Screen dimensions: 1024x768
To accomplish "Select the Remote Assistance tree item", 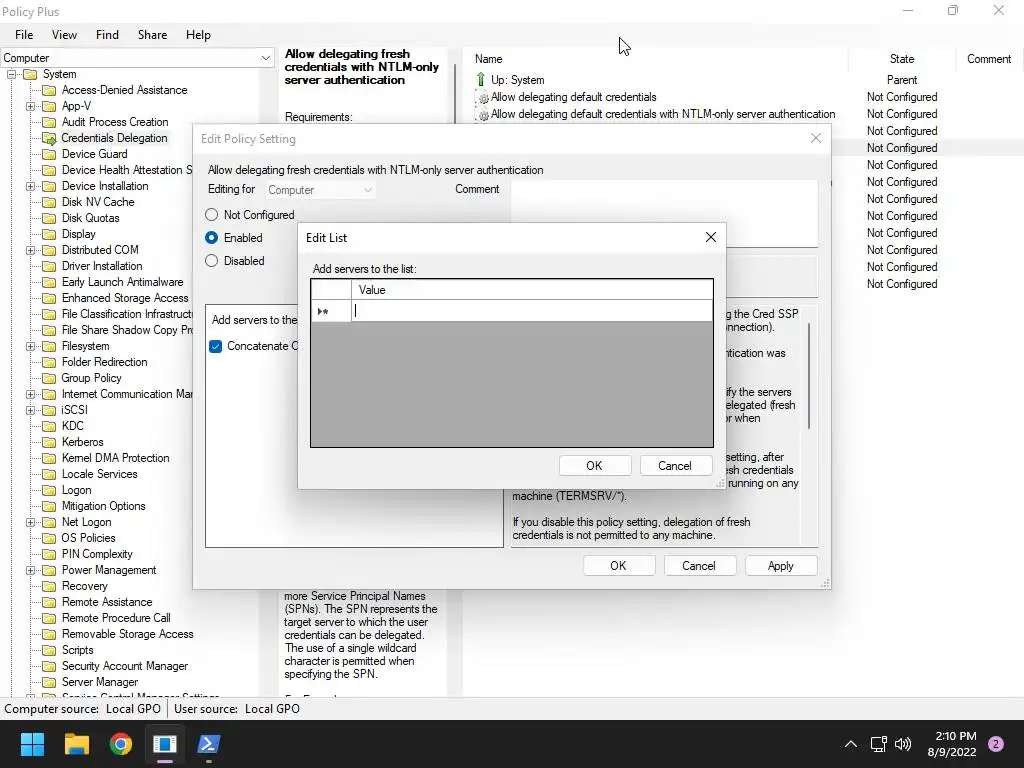I will pyautogui.click(x=107, y=602).
